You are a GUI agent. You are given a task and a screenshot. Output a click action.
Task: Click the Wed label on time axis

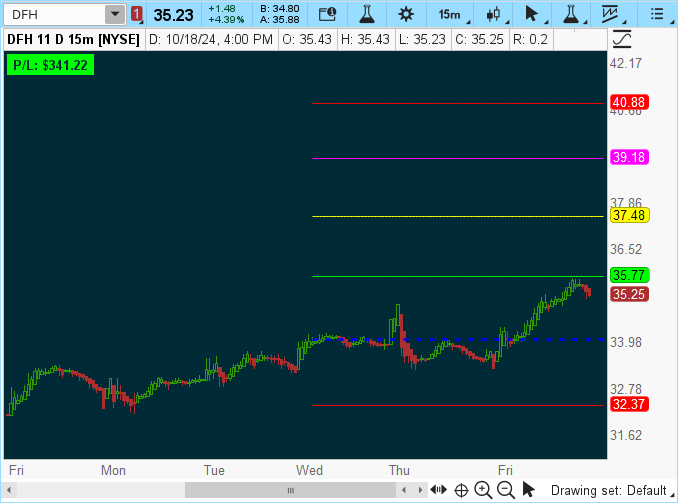[x=309, y=470]
